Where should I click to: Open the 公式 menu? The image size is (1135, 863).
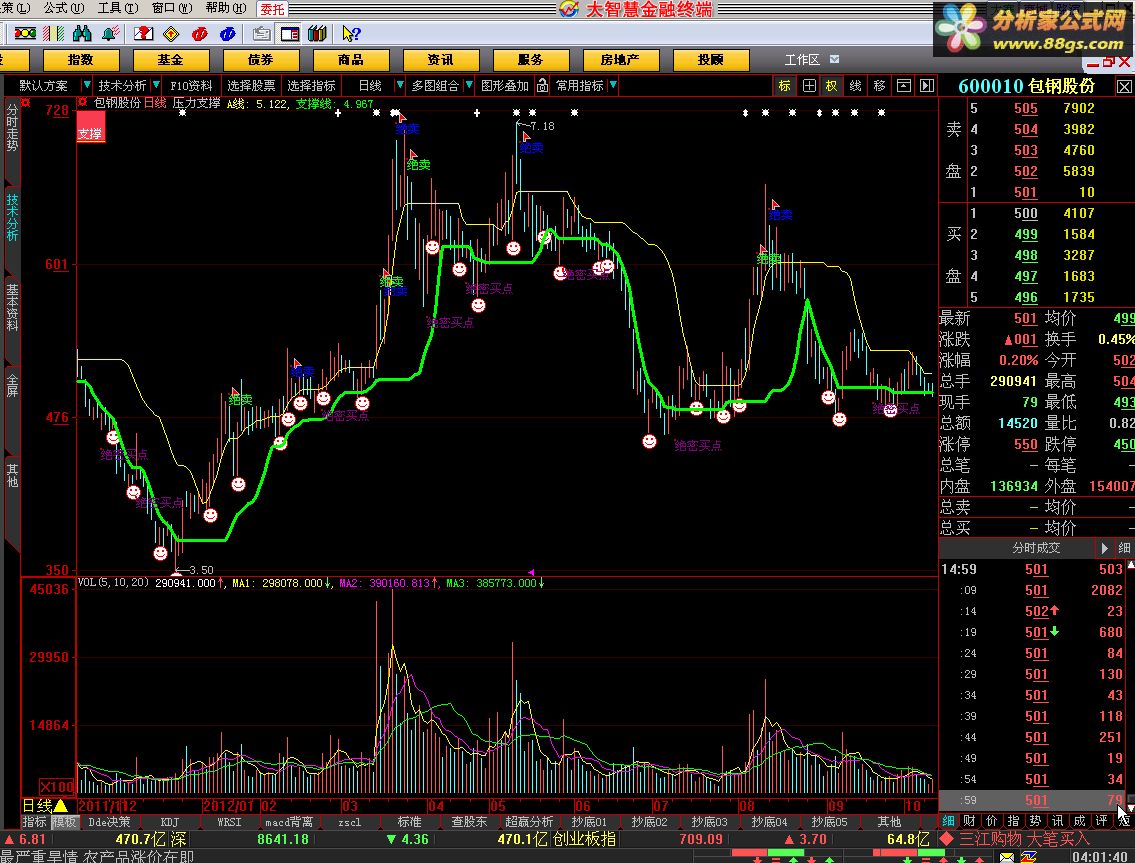[x=64, y=8]
